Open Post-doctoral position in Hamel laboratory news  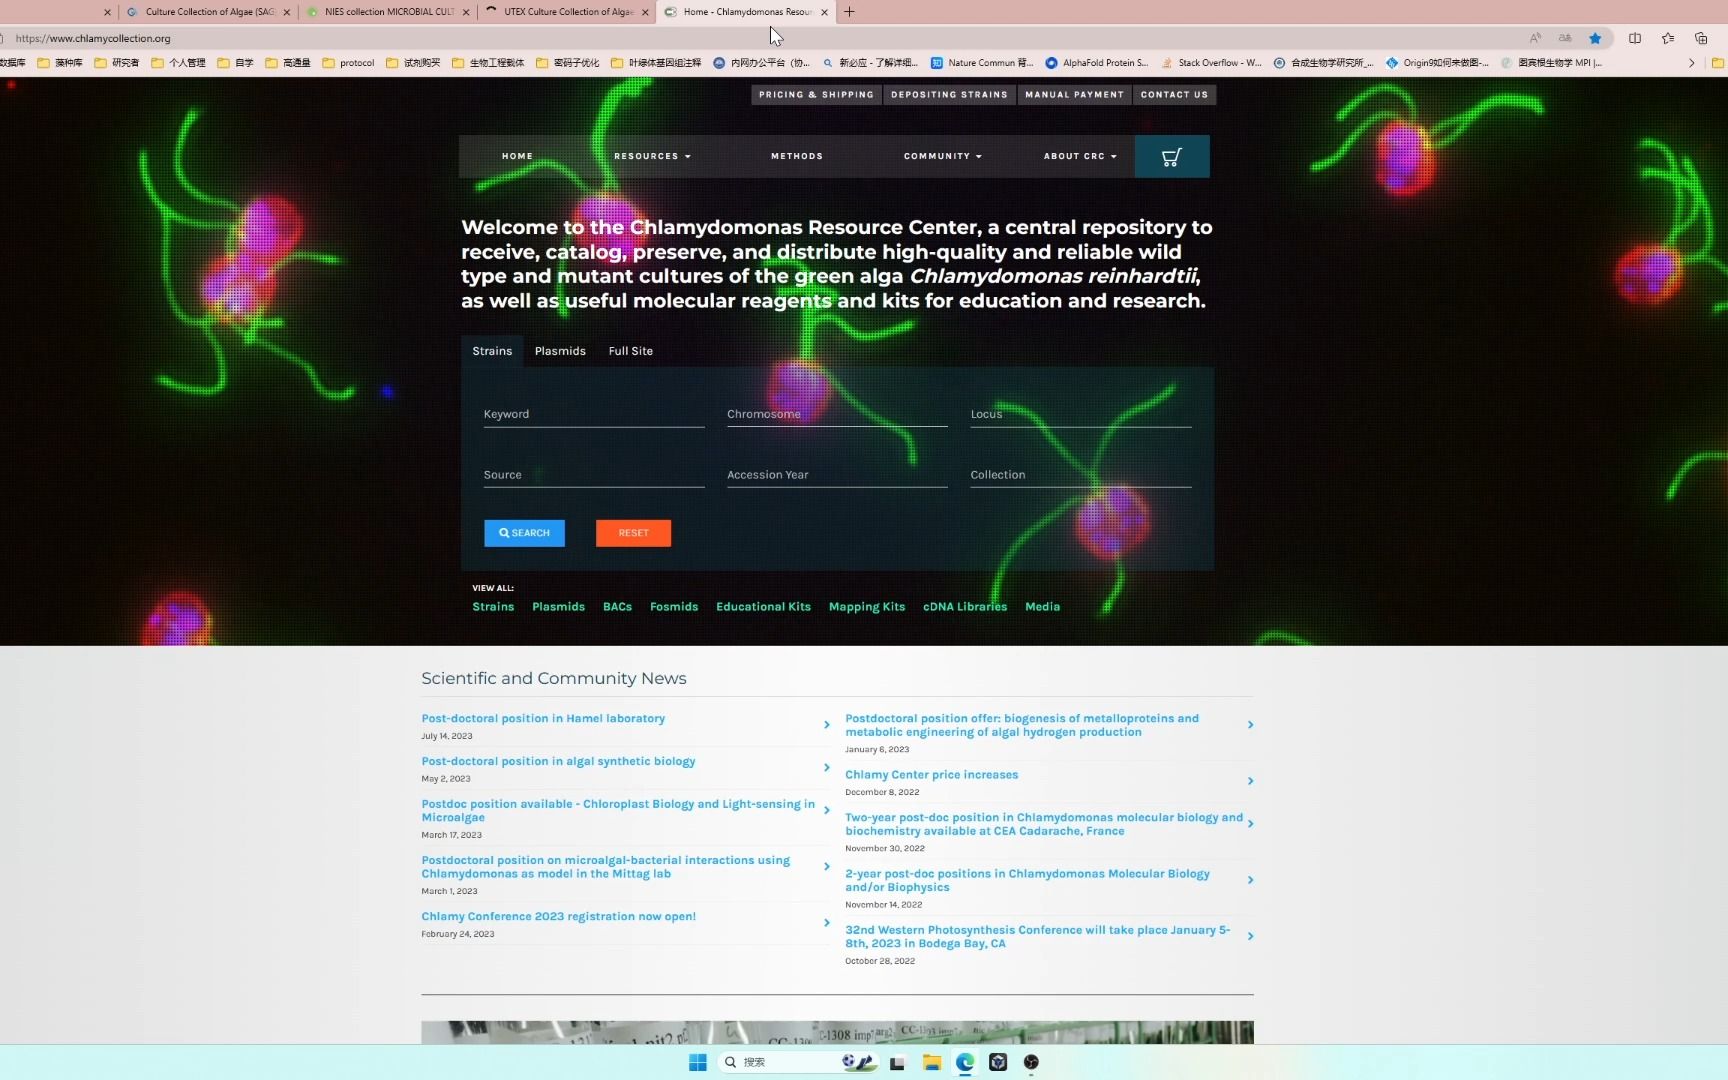click(543, 719)
